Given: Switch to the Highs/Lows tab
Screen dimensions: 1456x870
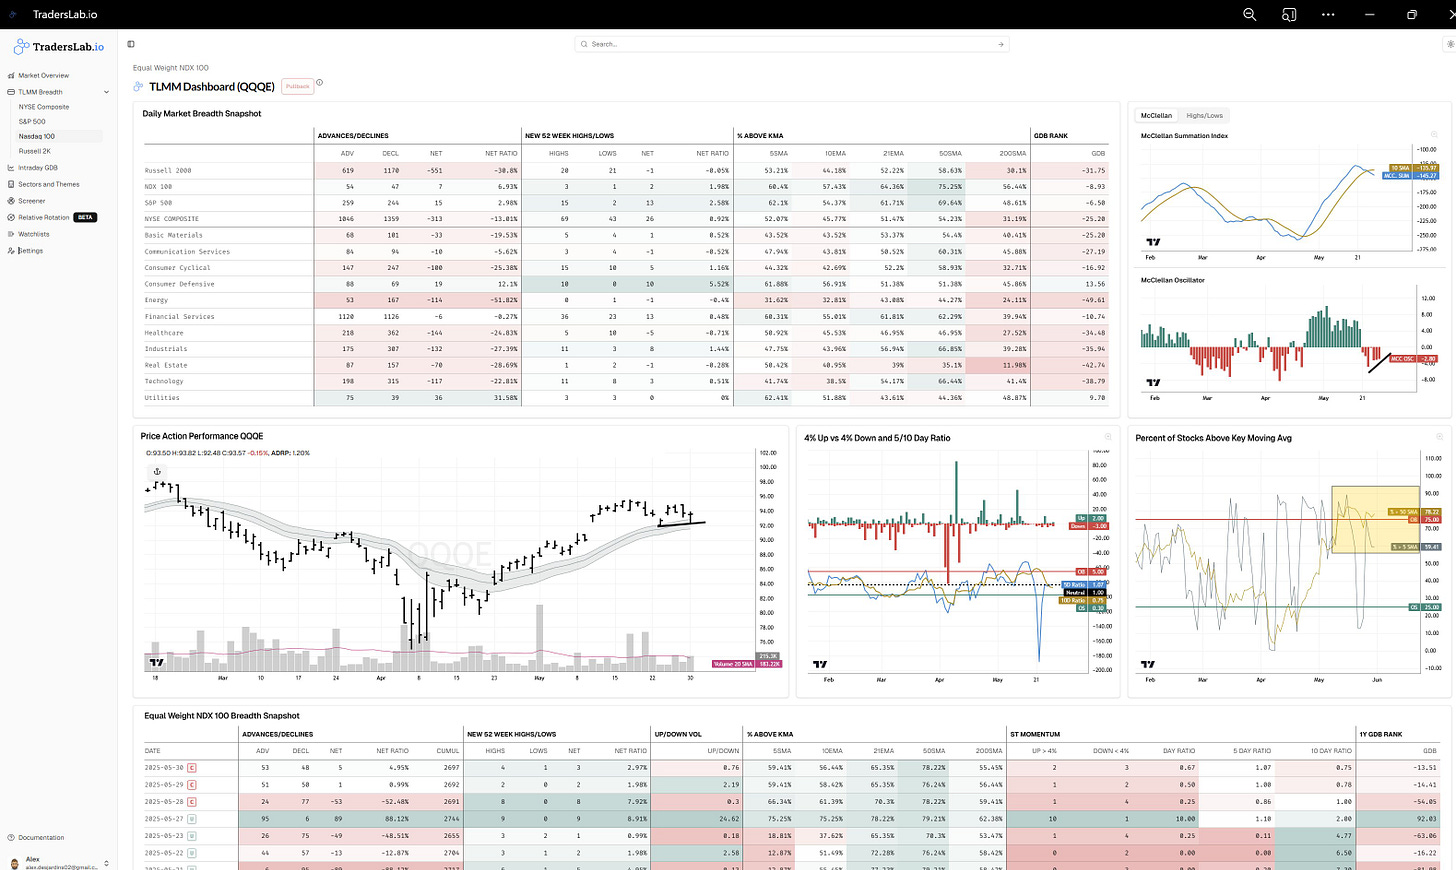Looking at the screenshot, I should click(1204, 116).
